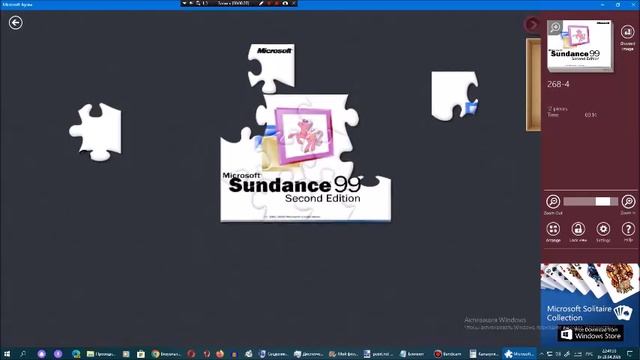Open the Sundance 99 preview thumbnail
640x360 pixels.
(580, 46)
